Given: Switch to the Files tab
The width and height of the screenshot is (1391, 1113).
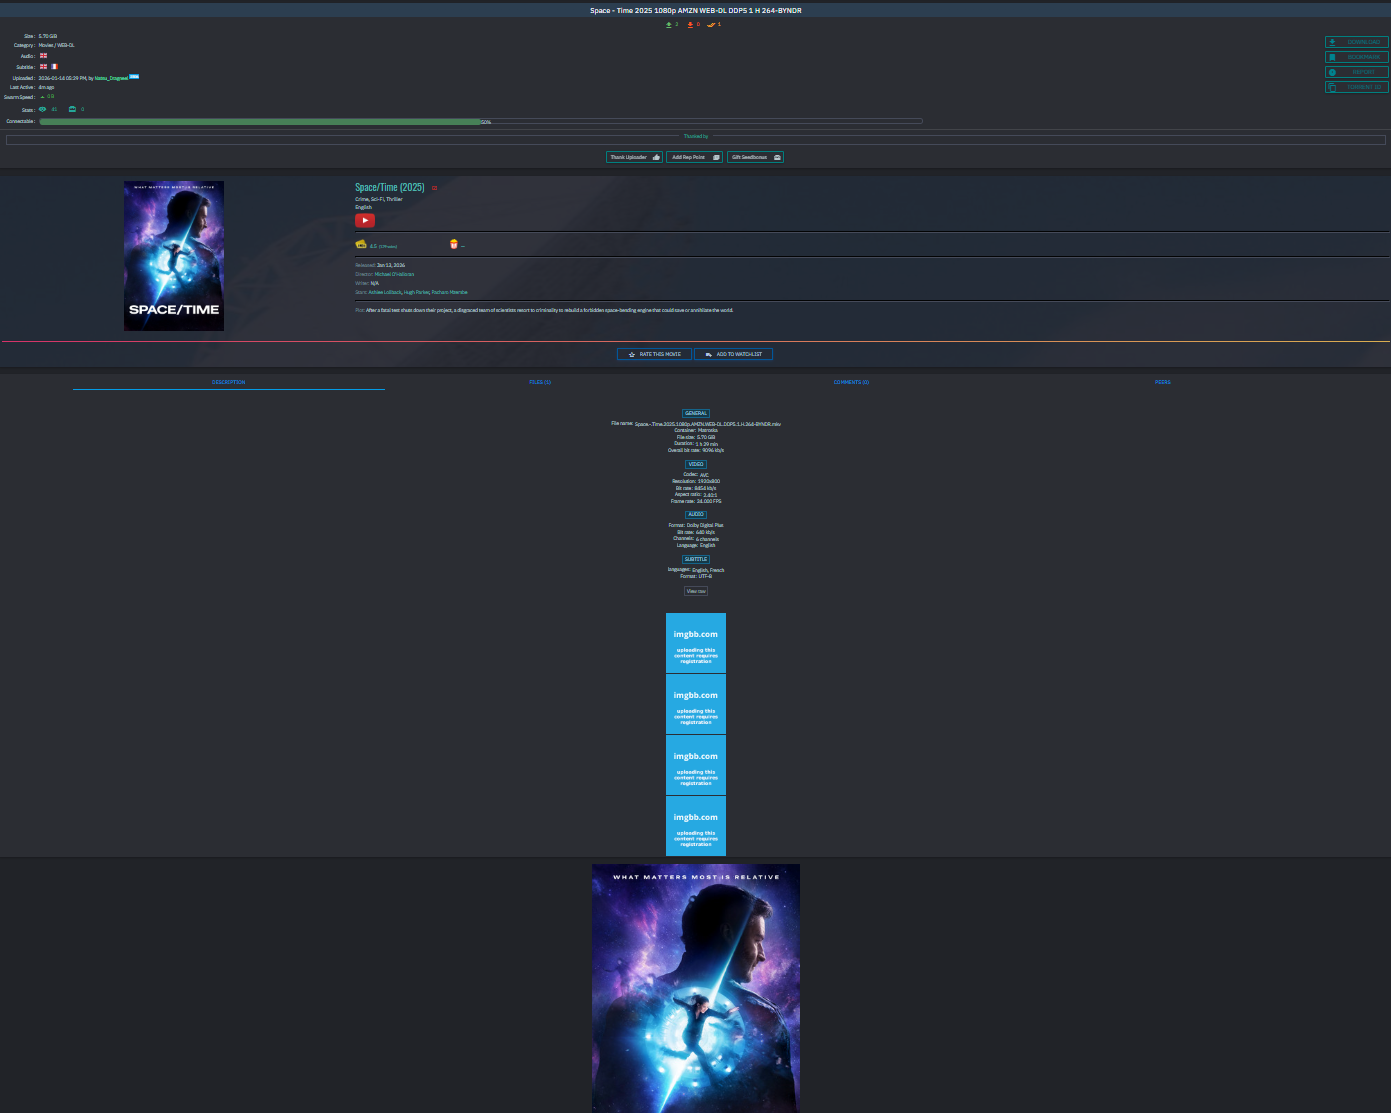Looking at the screenshot, I should [x=540, y=382].
